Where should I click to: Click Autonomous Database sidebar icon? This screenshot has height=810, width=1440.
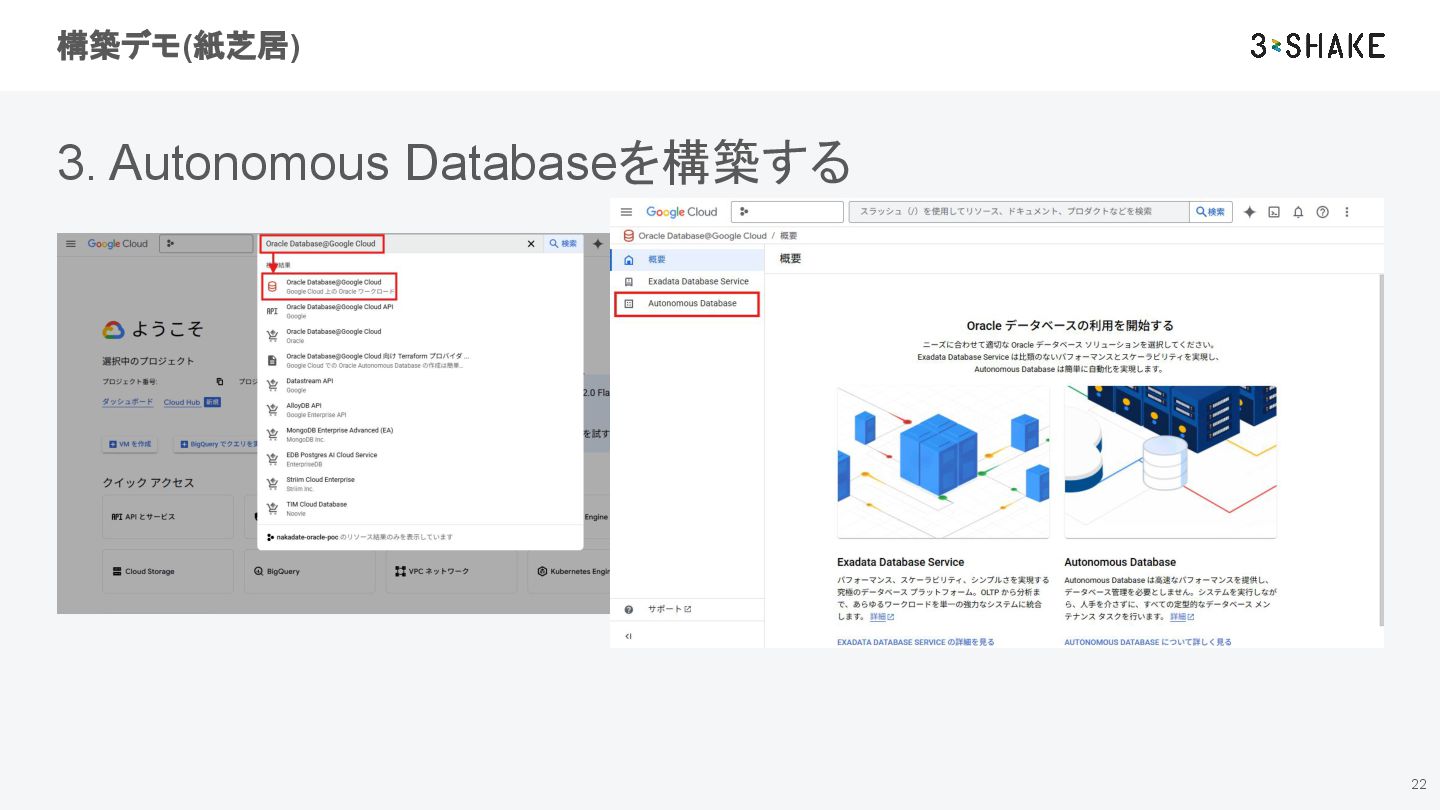pyautogui.click(x=628, y=304)
